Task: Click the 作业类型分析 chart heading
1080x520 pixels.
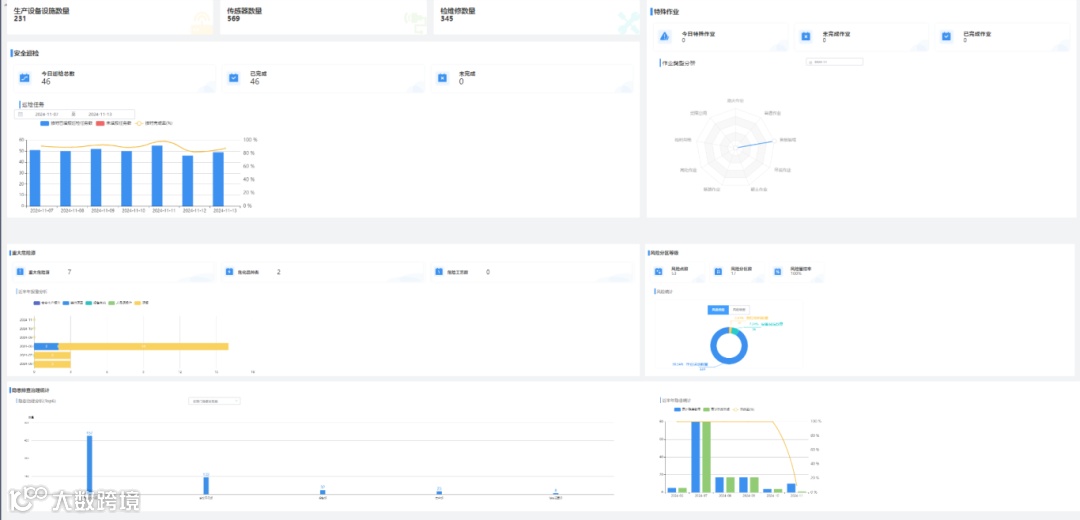Action: coord(679,63)
